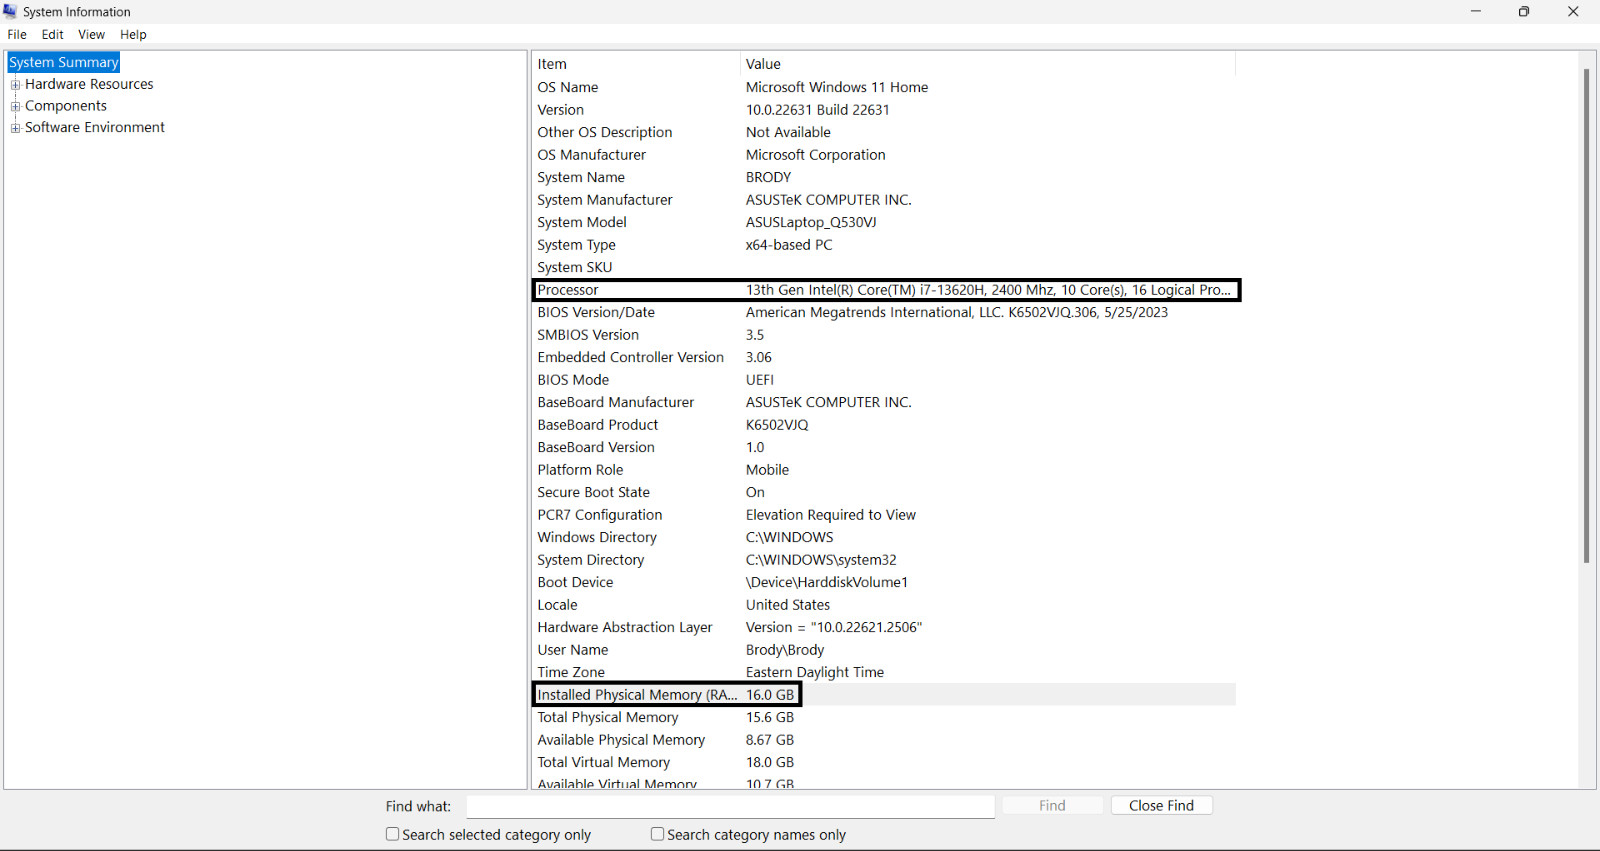
Task: Select the Other OS Description row
Action: pos(885,132)
